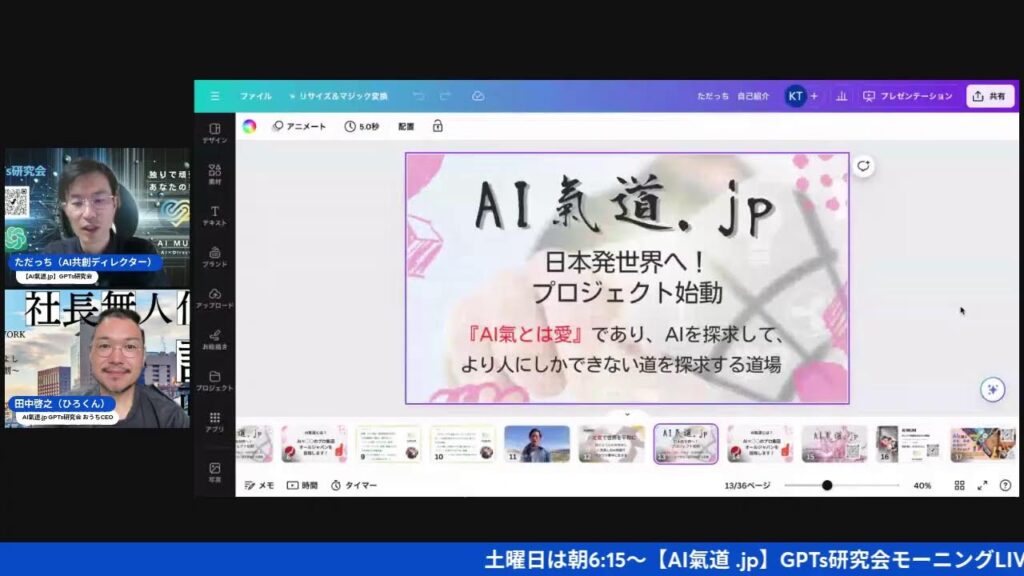Collapse the page thumbnail strip chevron
The height and width of the screenshot is (576, 1024).
coord(627,413)
